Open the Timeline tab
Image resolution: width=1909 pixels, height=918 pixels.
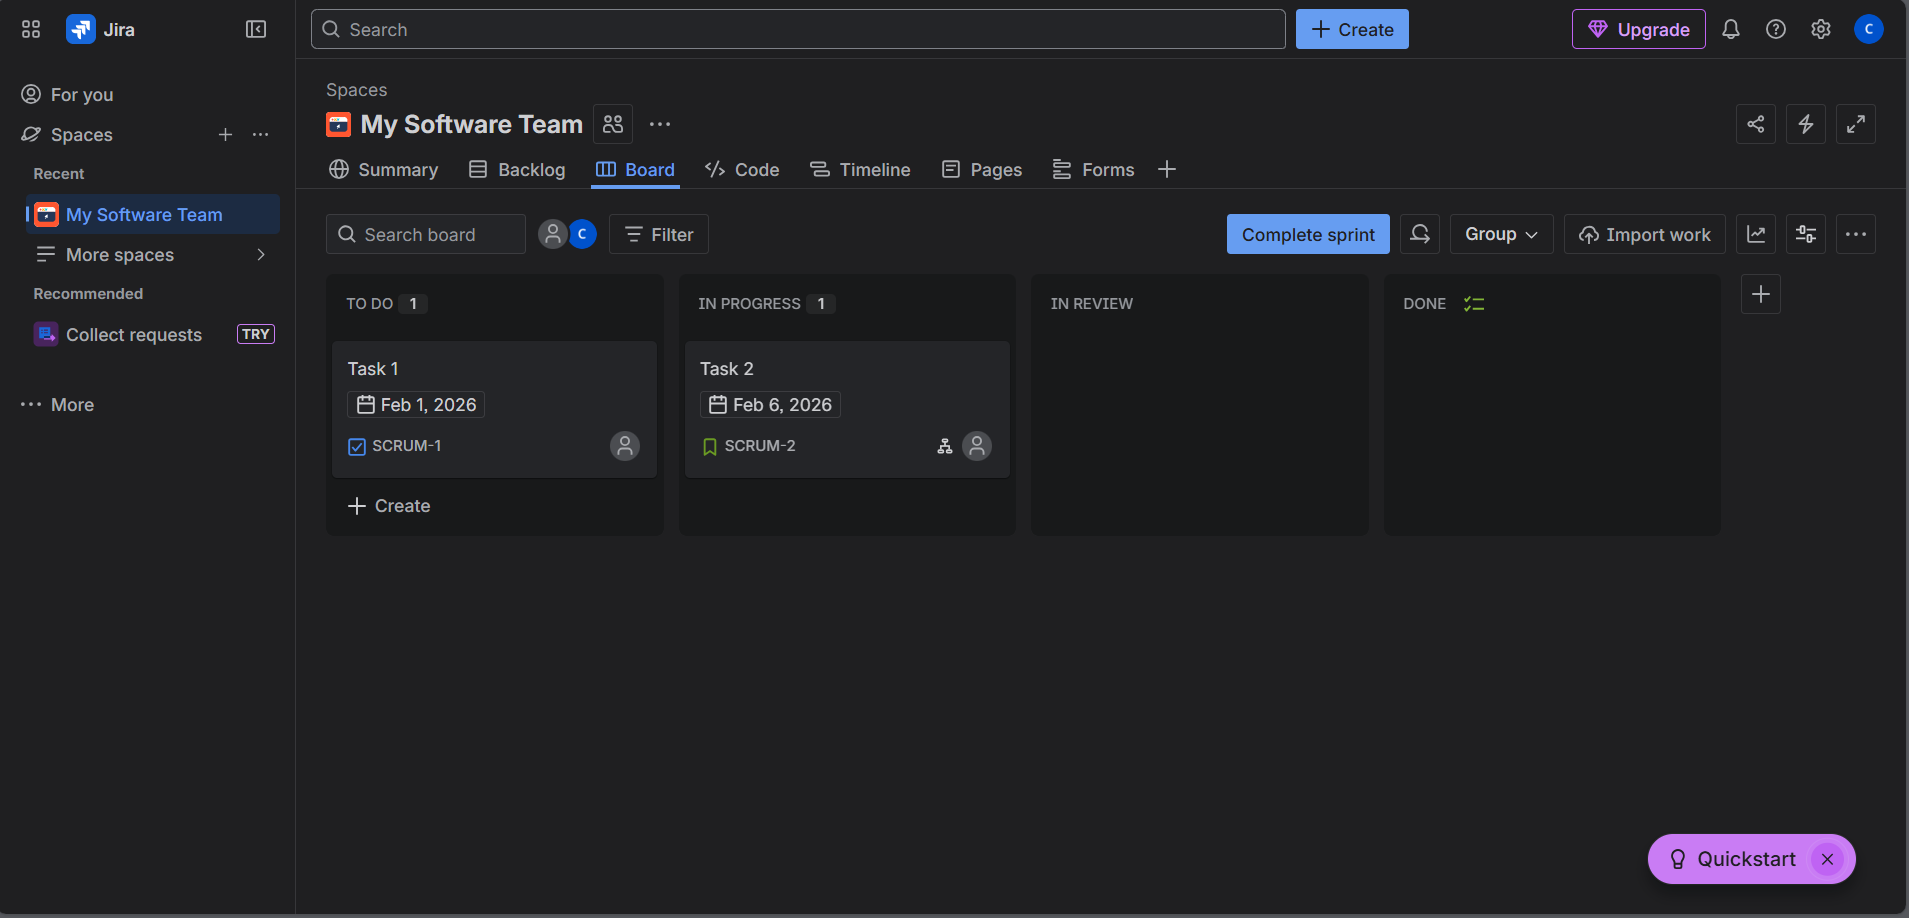[x=860, y=170]
